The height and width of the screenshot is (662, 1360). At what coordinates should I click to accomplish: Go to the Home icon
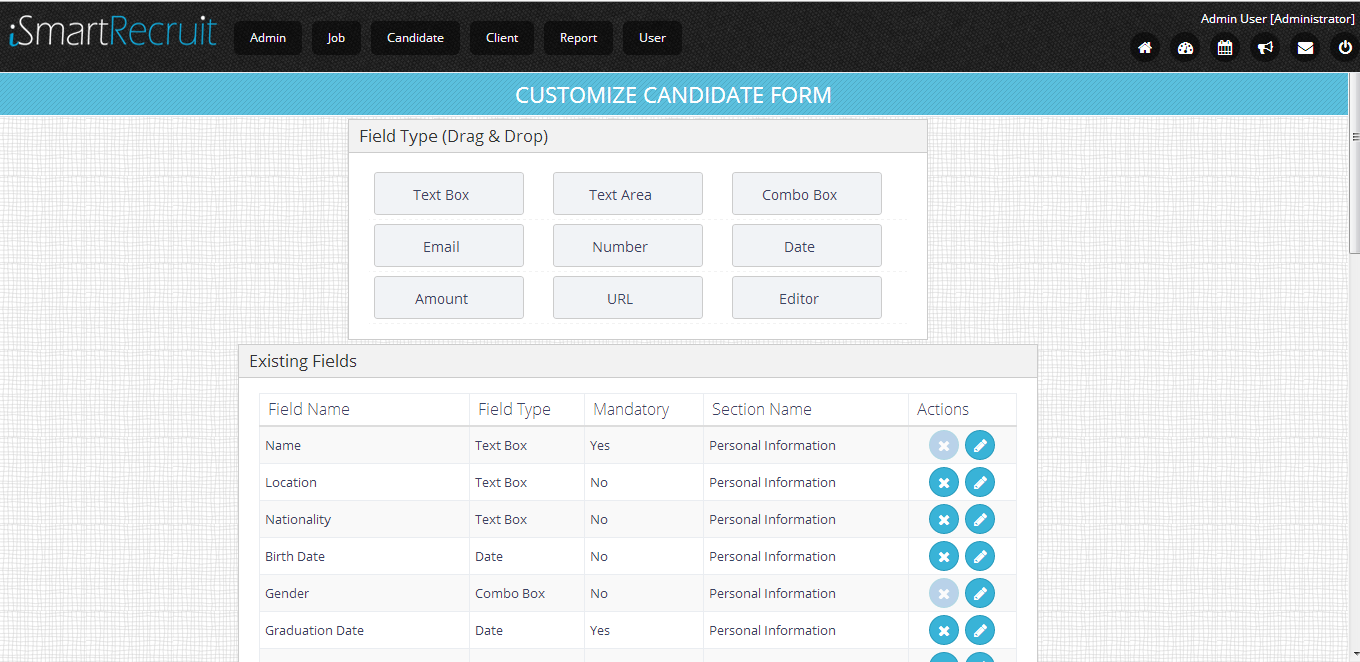(1145, 48)
